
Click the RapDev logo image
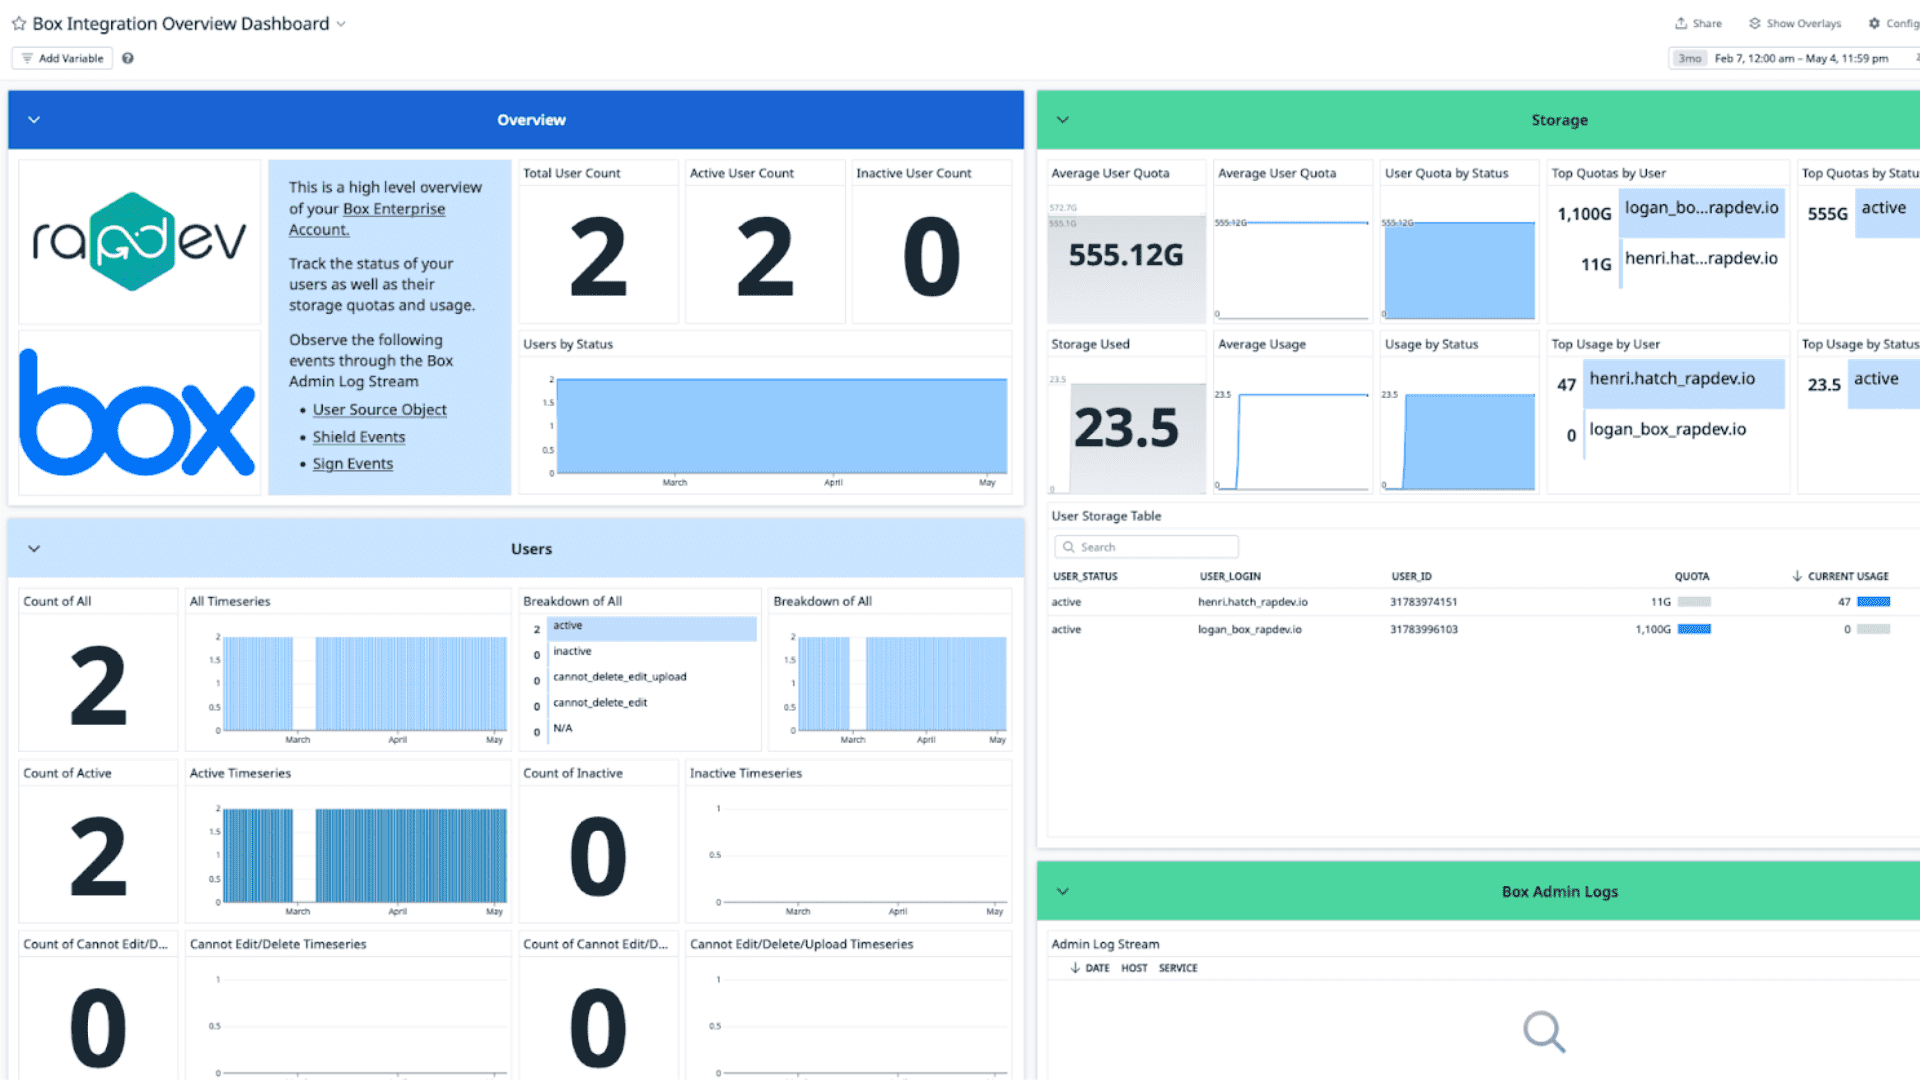pyautogui.click(x=139, y=241)
